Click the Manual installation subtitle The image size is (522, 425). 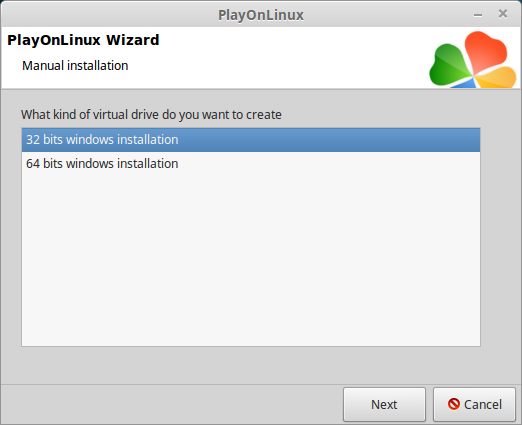(75, 66)
